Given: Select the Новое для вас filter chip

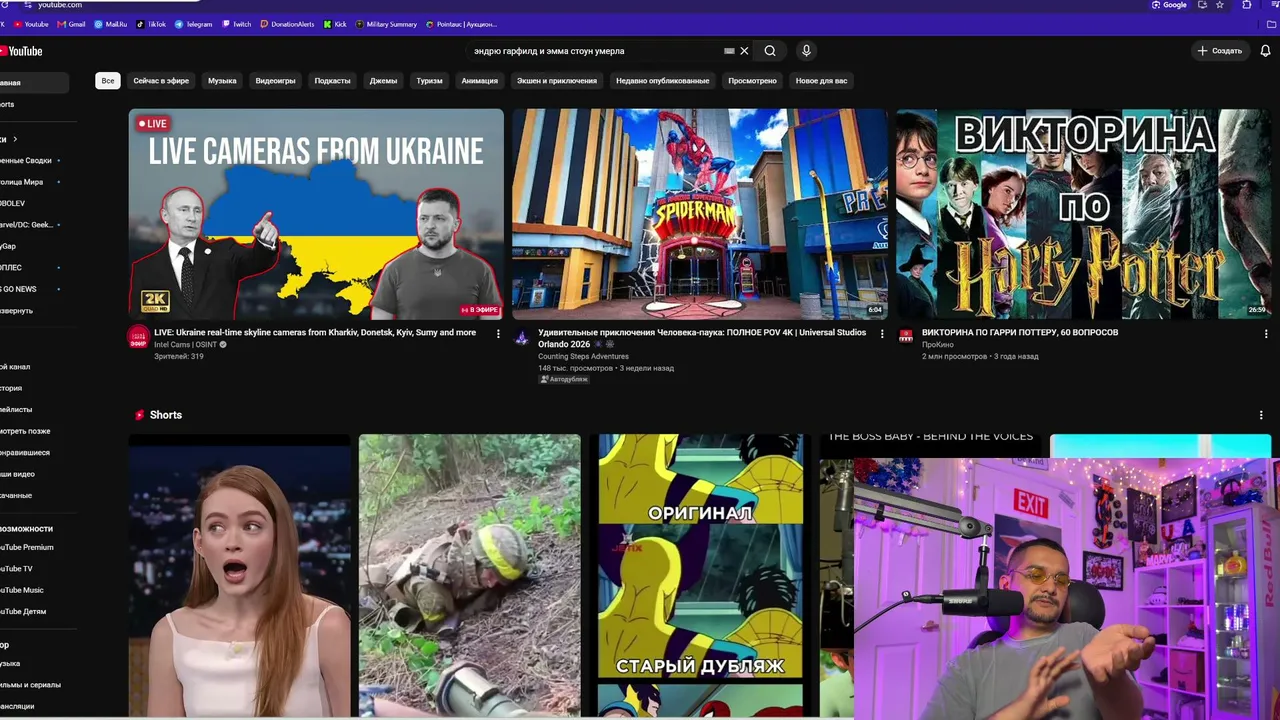Looking at the screenshot, I should pos(821,81).
